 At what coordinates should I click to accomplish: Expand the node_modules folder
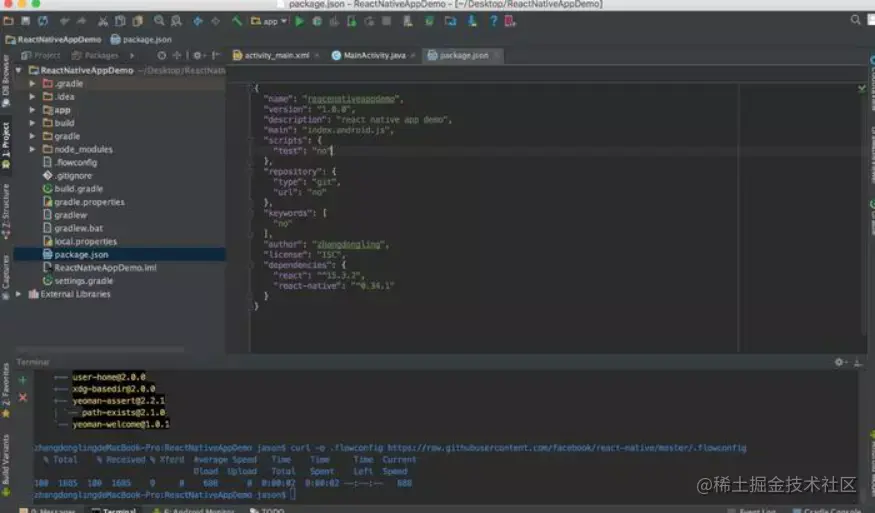[x=32, y=149]
